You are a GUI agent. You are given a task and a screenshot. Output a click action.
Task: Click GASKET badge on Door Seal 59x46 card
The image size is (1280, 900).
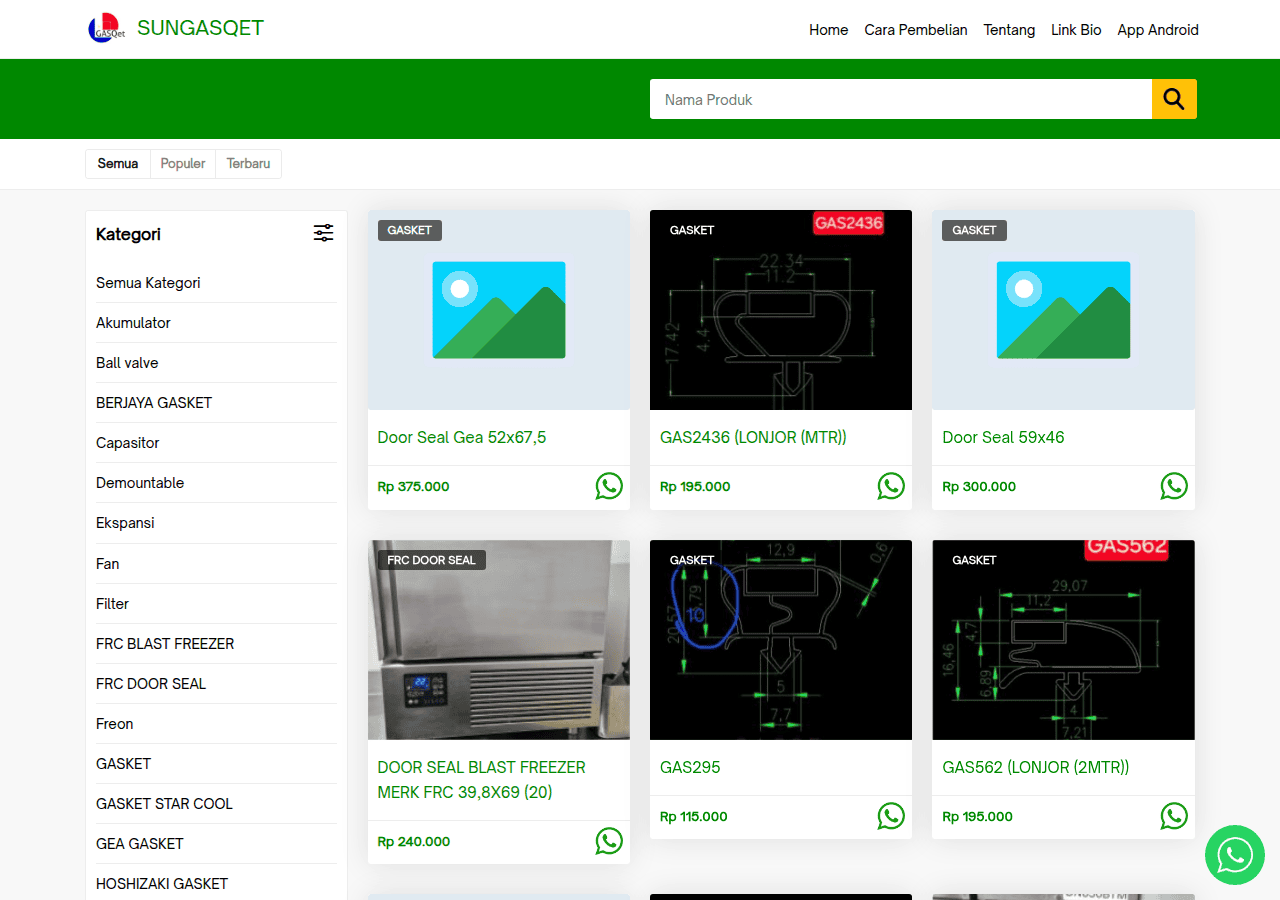point(974,230)
